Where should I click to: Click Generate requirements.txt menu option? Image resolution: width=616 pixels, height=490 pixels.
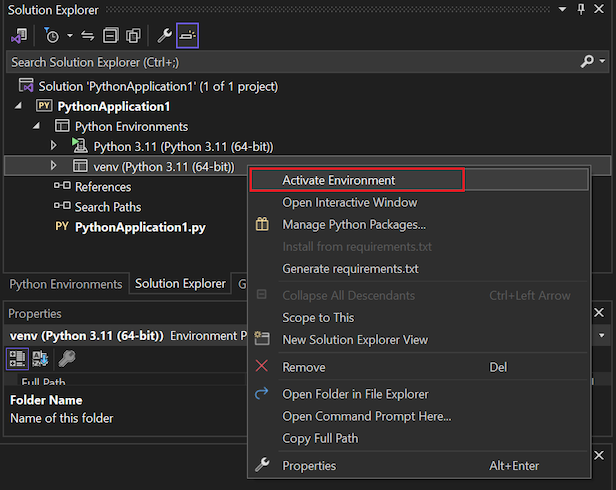tap(350, 268)
